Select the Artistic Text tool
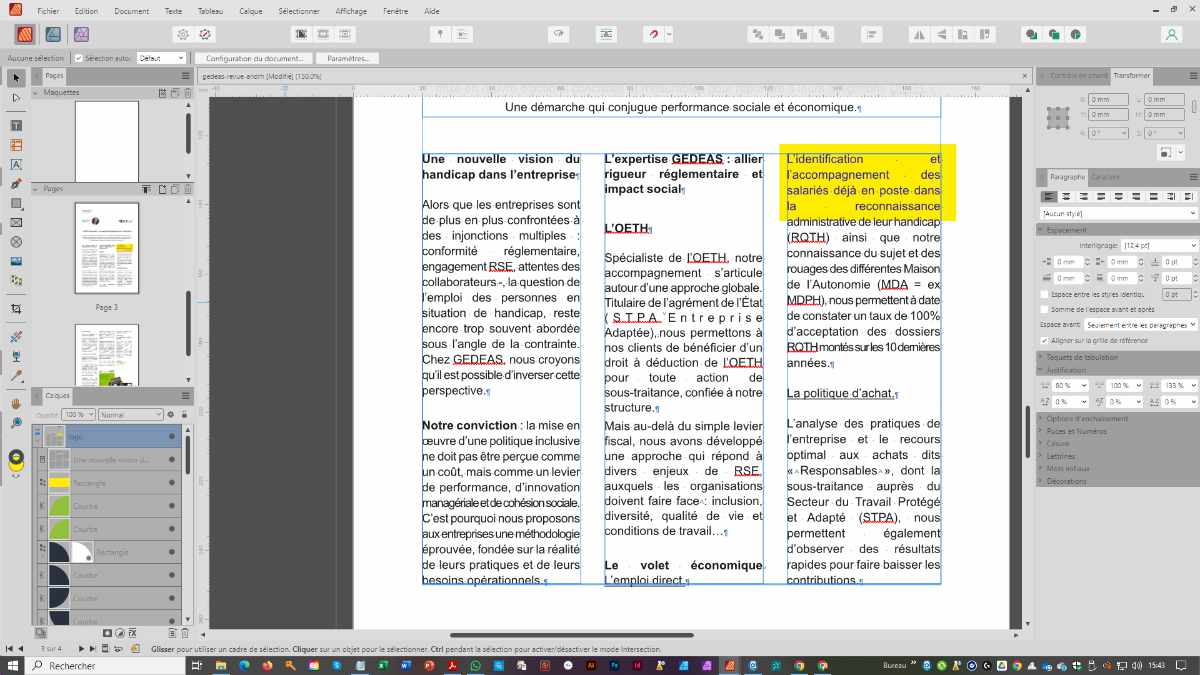 click(x=16, y=164)
